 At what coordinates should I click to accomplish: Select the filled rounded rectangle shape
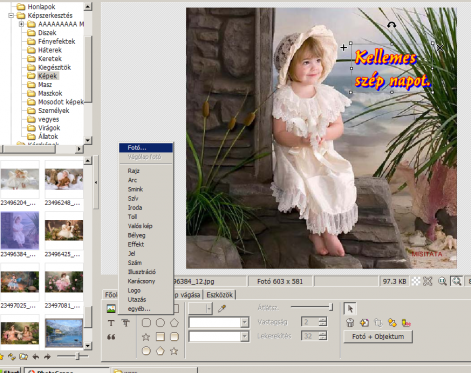click(x=174, y=337)
